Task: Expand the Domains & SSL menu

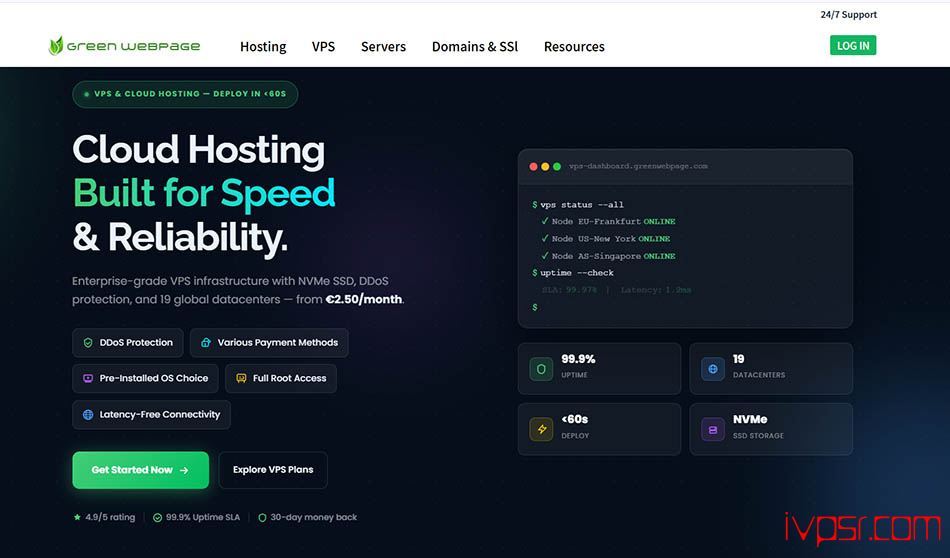Action: click(x=474, y=47)
